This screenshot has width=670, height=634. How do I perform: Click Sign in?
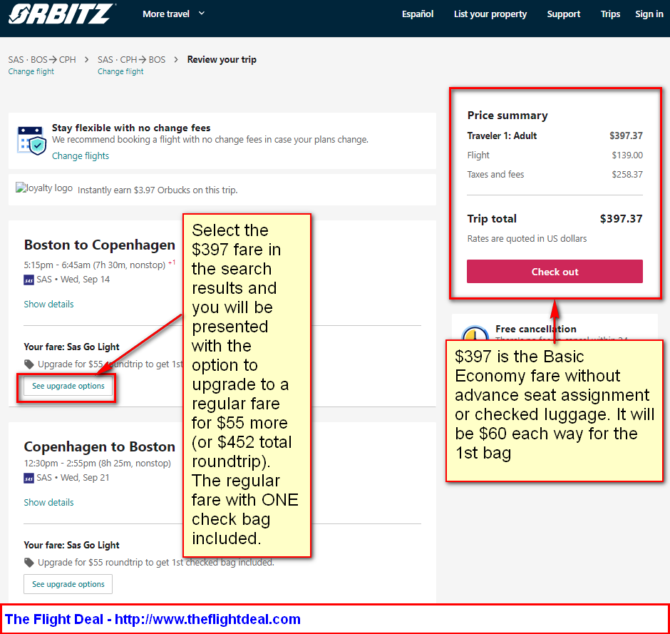tap(649, 14)
